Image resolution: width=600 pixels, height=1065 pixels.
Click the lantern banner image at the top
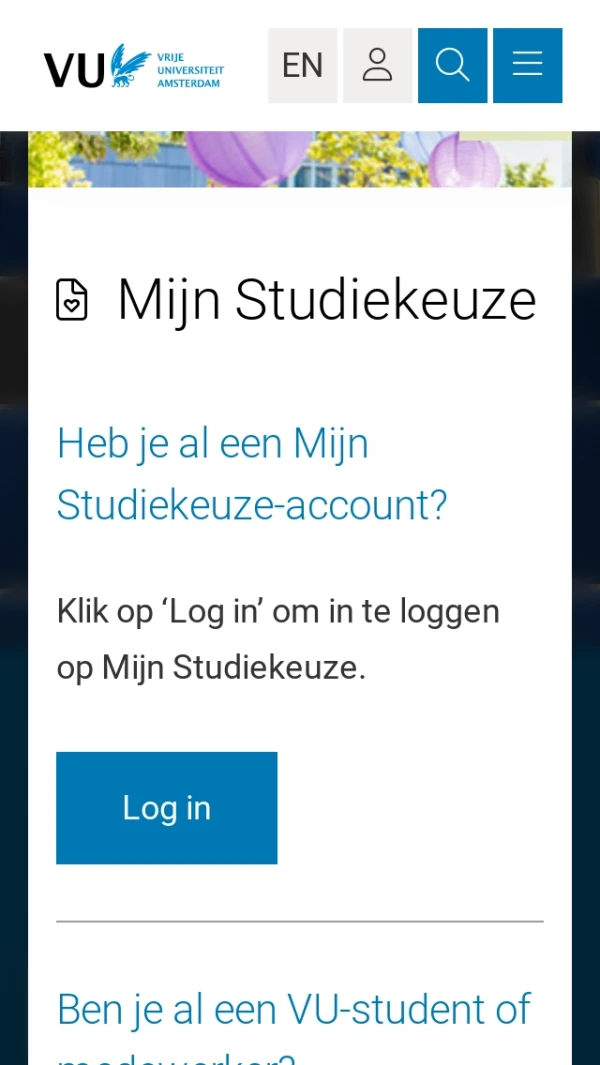[x=300, y=157]
